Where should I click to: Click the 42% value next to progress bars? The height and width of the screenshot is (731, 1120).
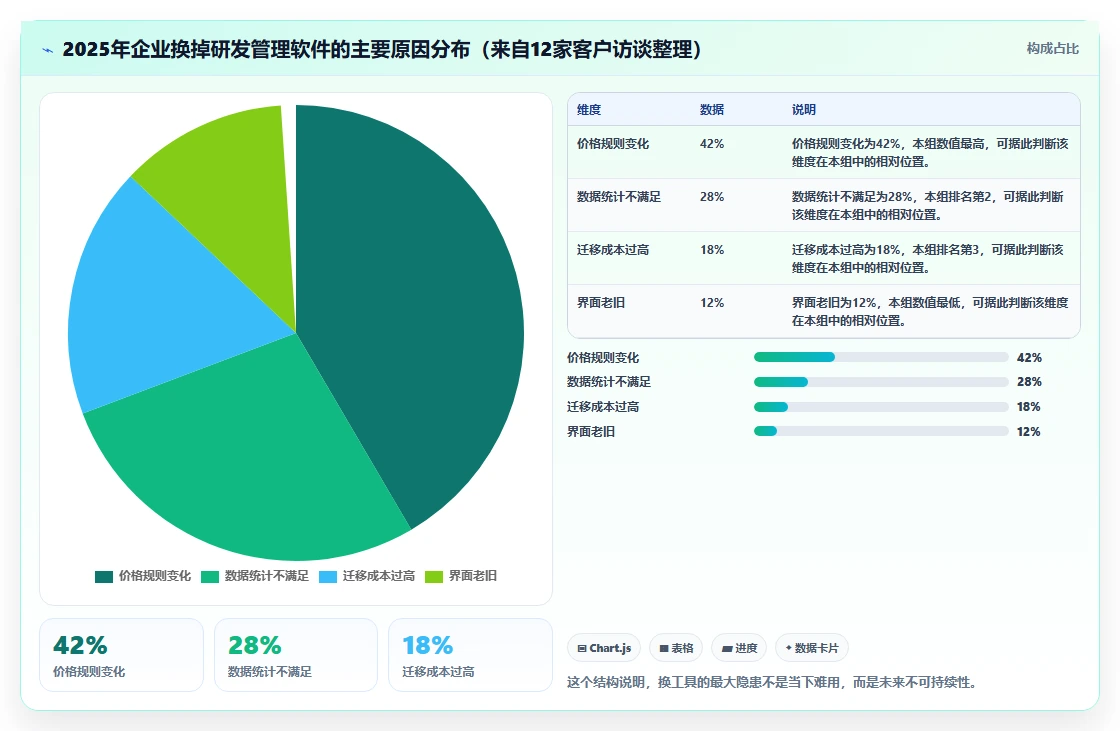(x=1029, y=357)
